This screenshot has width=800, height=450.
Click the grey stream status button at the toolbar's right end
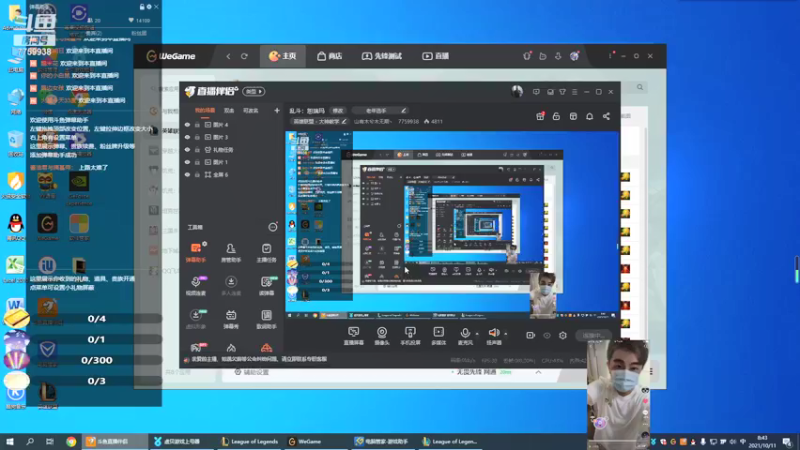593,335
